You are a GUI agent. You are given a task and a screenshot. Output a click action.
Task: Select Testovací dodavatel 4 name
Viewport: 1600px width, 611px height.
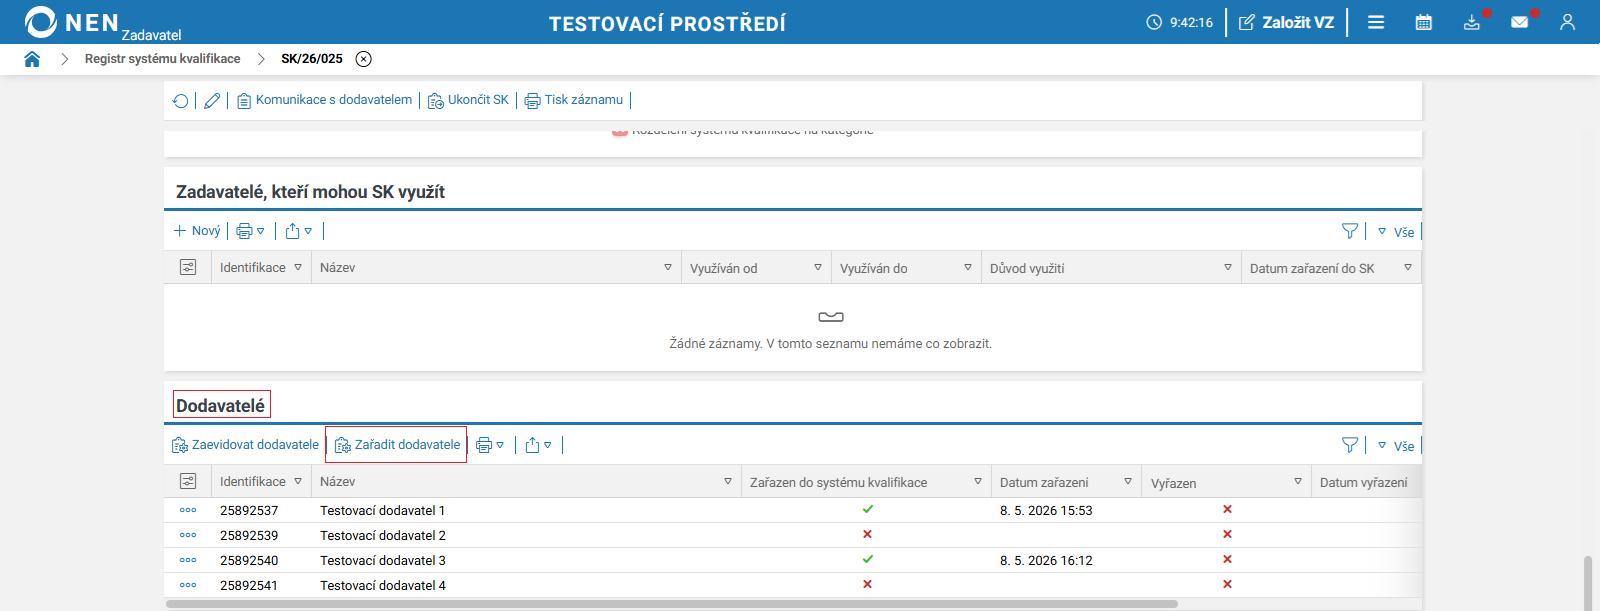[382, 585]
